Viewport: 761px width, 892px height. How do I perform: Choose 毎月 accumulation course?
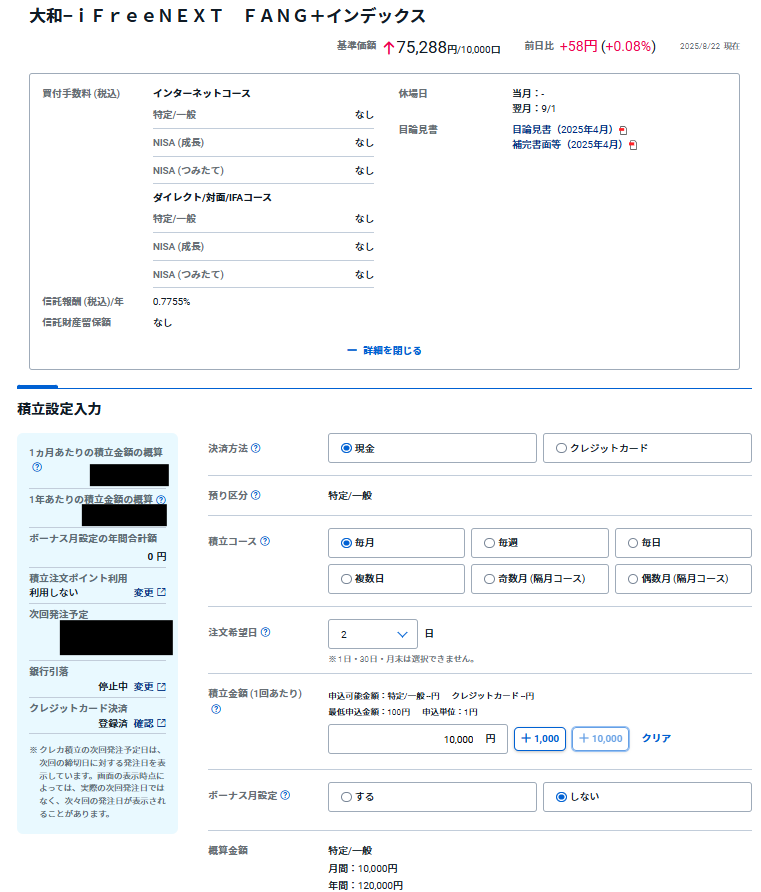[396, 543]
